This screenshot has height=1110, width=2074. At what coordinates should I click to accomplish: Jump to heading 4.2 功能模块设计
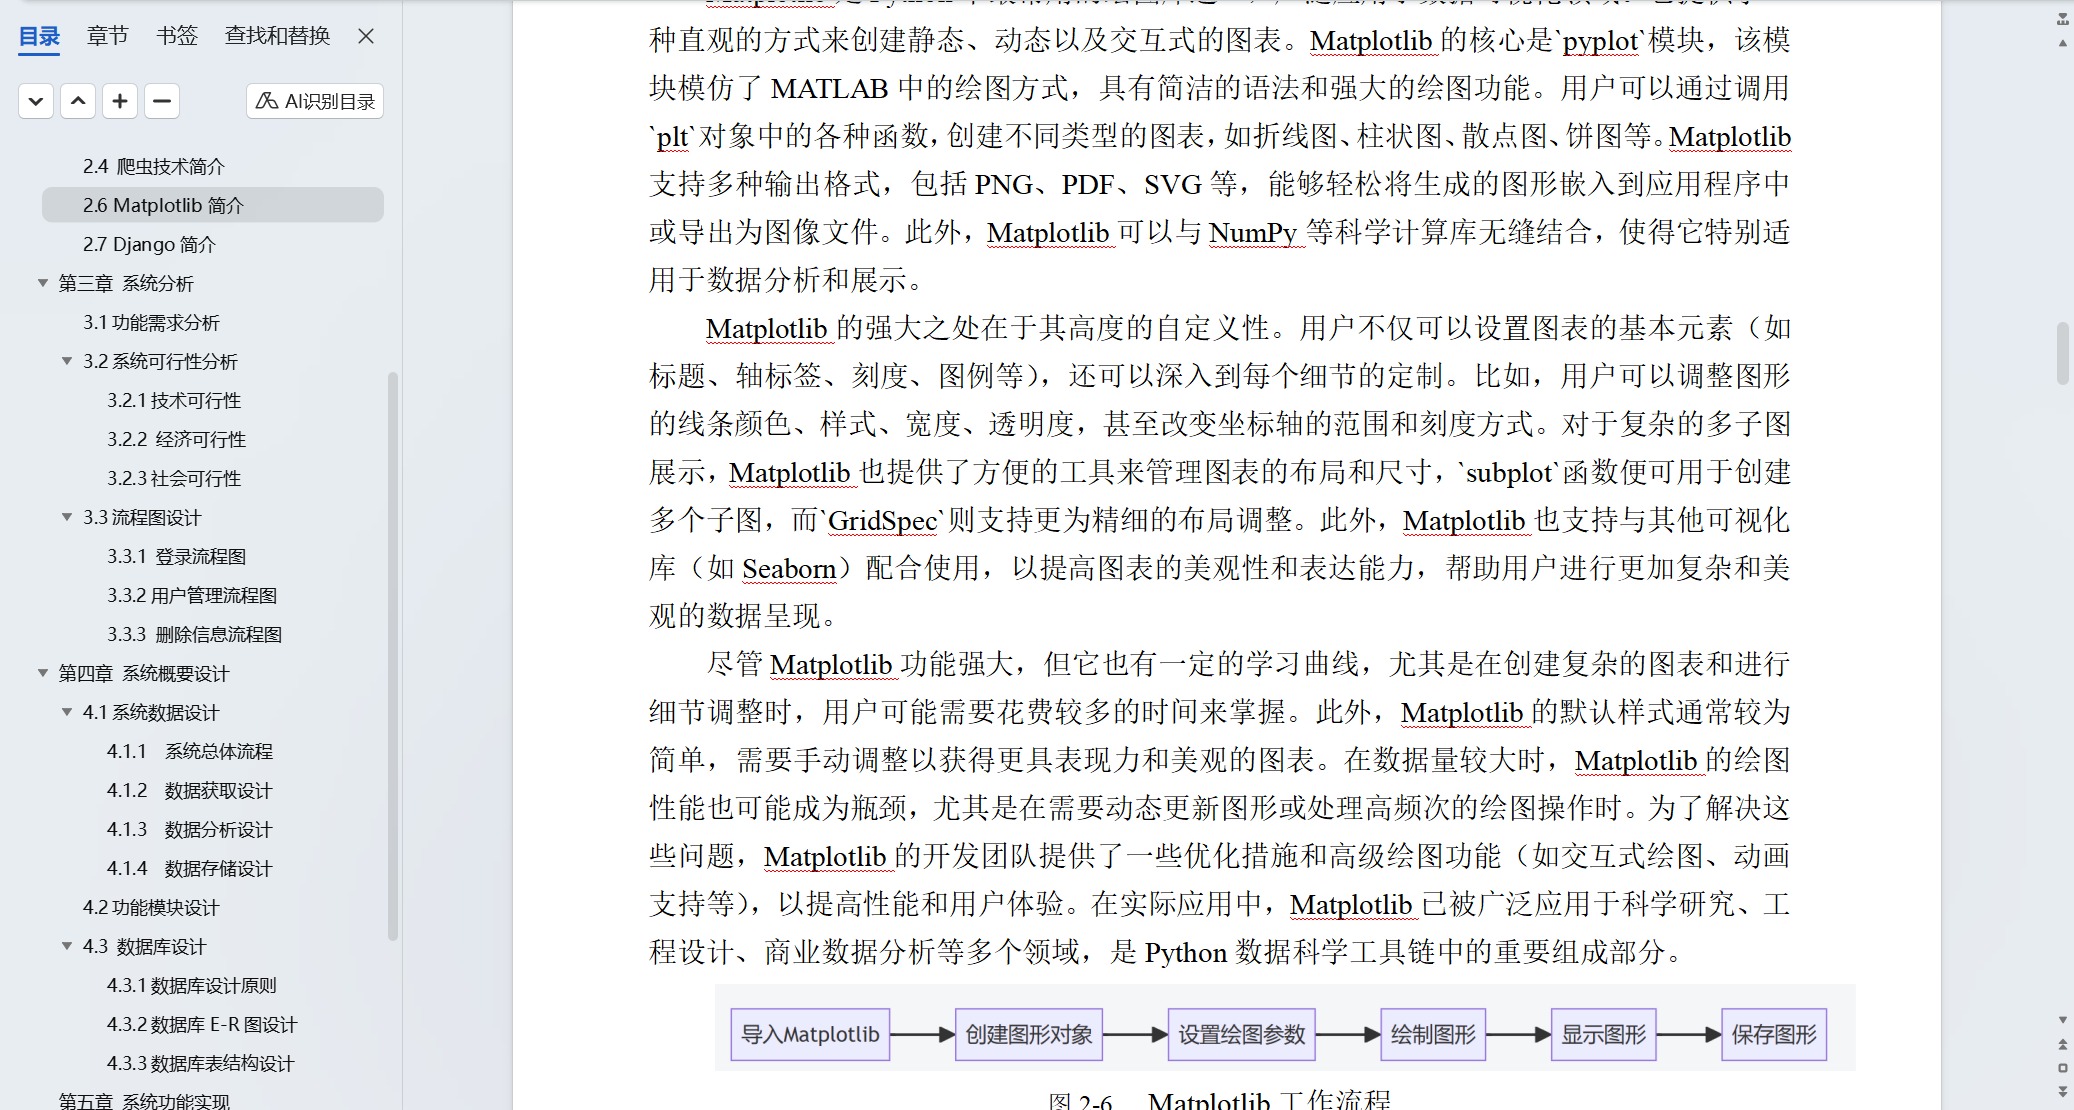tap(151, 907)
